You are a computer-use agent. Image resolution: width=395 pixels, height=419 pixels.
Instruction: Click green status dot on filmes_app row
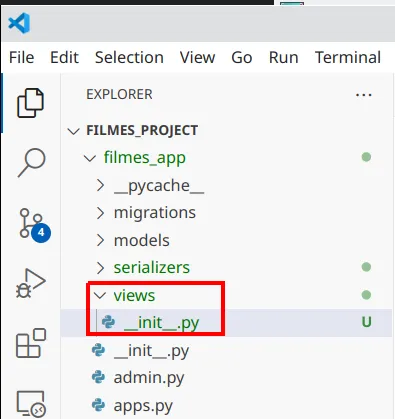tap(366, 157)
